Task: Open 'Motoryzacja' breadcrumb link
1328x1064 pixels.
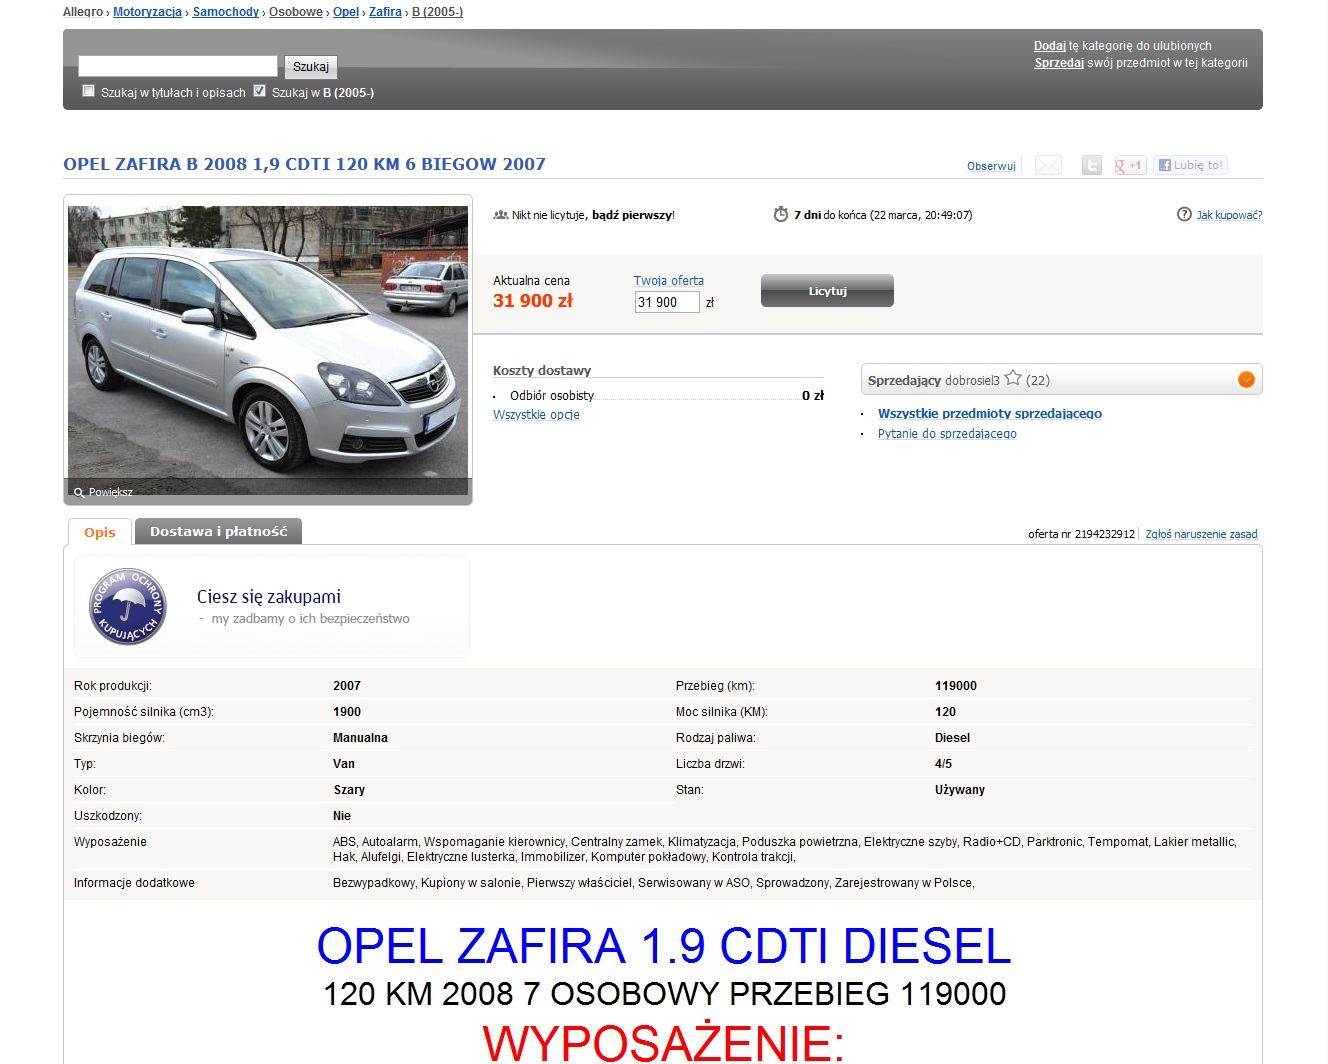Action: click(x=147, y=12)
